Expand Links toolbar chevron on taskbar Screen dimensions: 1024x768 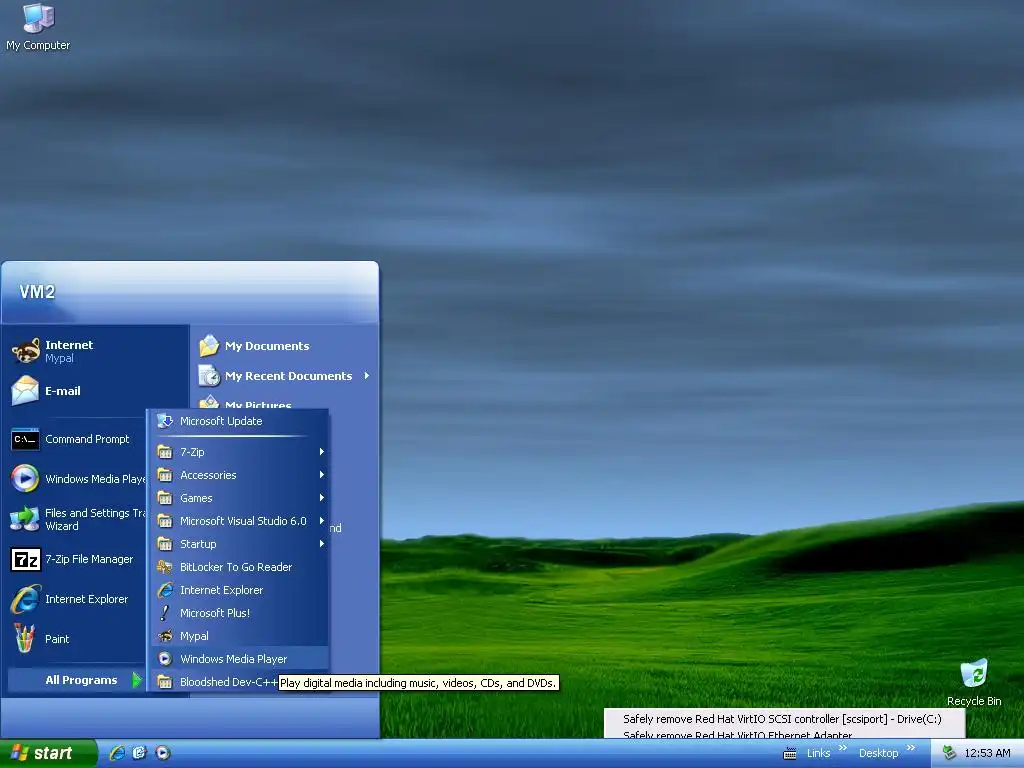tap(842, 748)
